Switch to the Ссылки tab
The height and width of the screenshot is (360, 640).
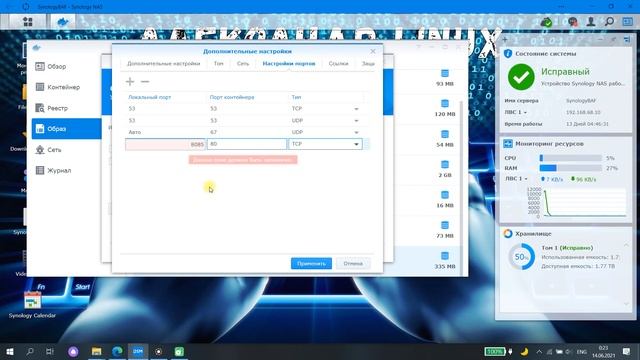[338, 64]
